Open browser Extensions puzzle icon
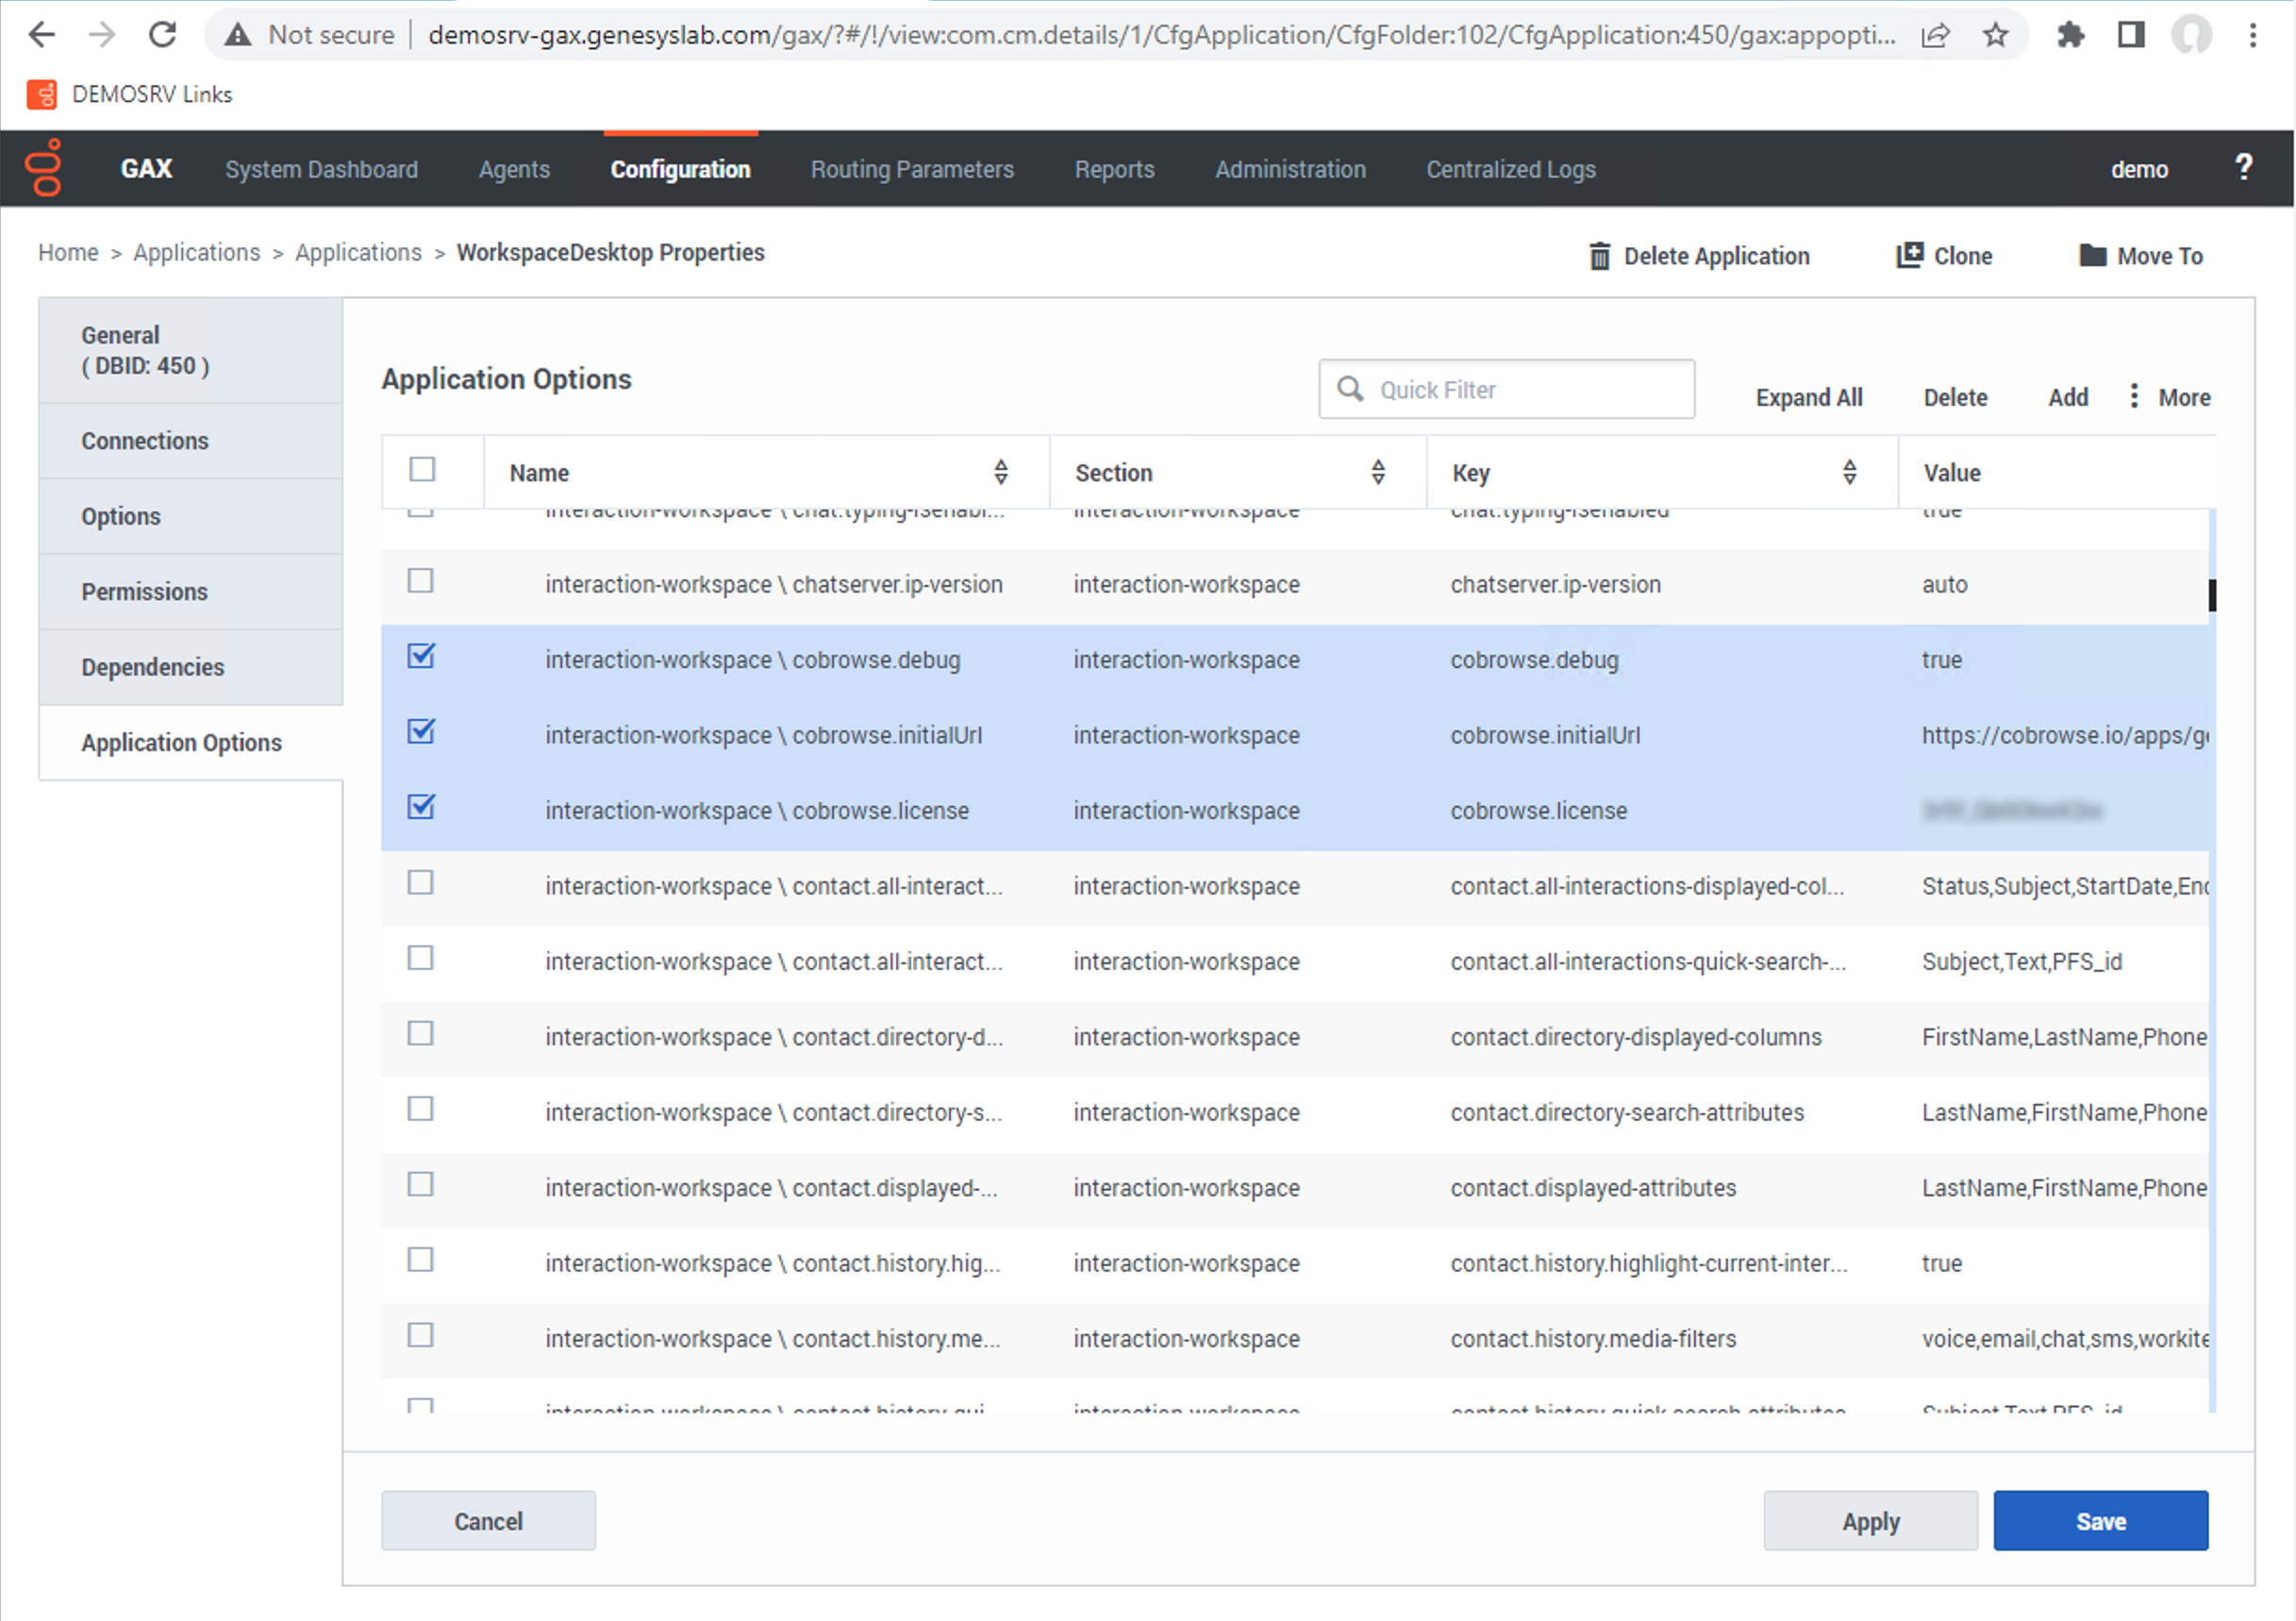Screen dimensions: 2296x1621 2070,35
